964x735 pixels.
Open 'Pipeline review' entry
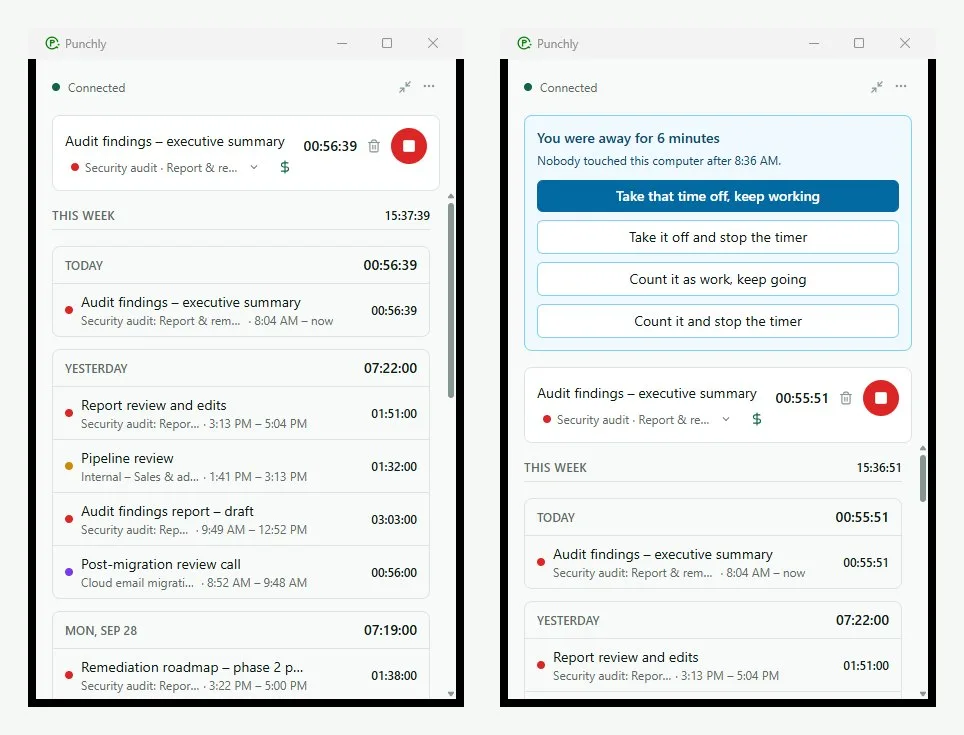pyautogui.click(x=241, y=466)
